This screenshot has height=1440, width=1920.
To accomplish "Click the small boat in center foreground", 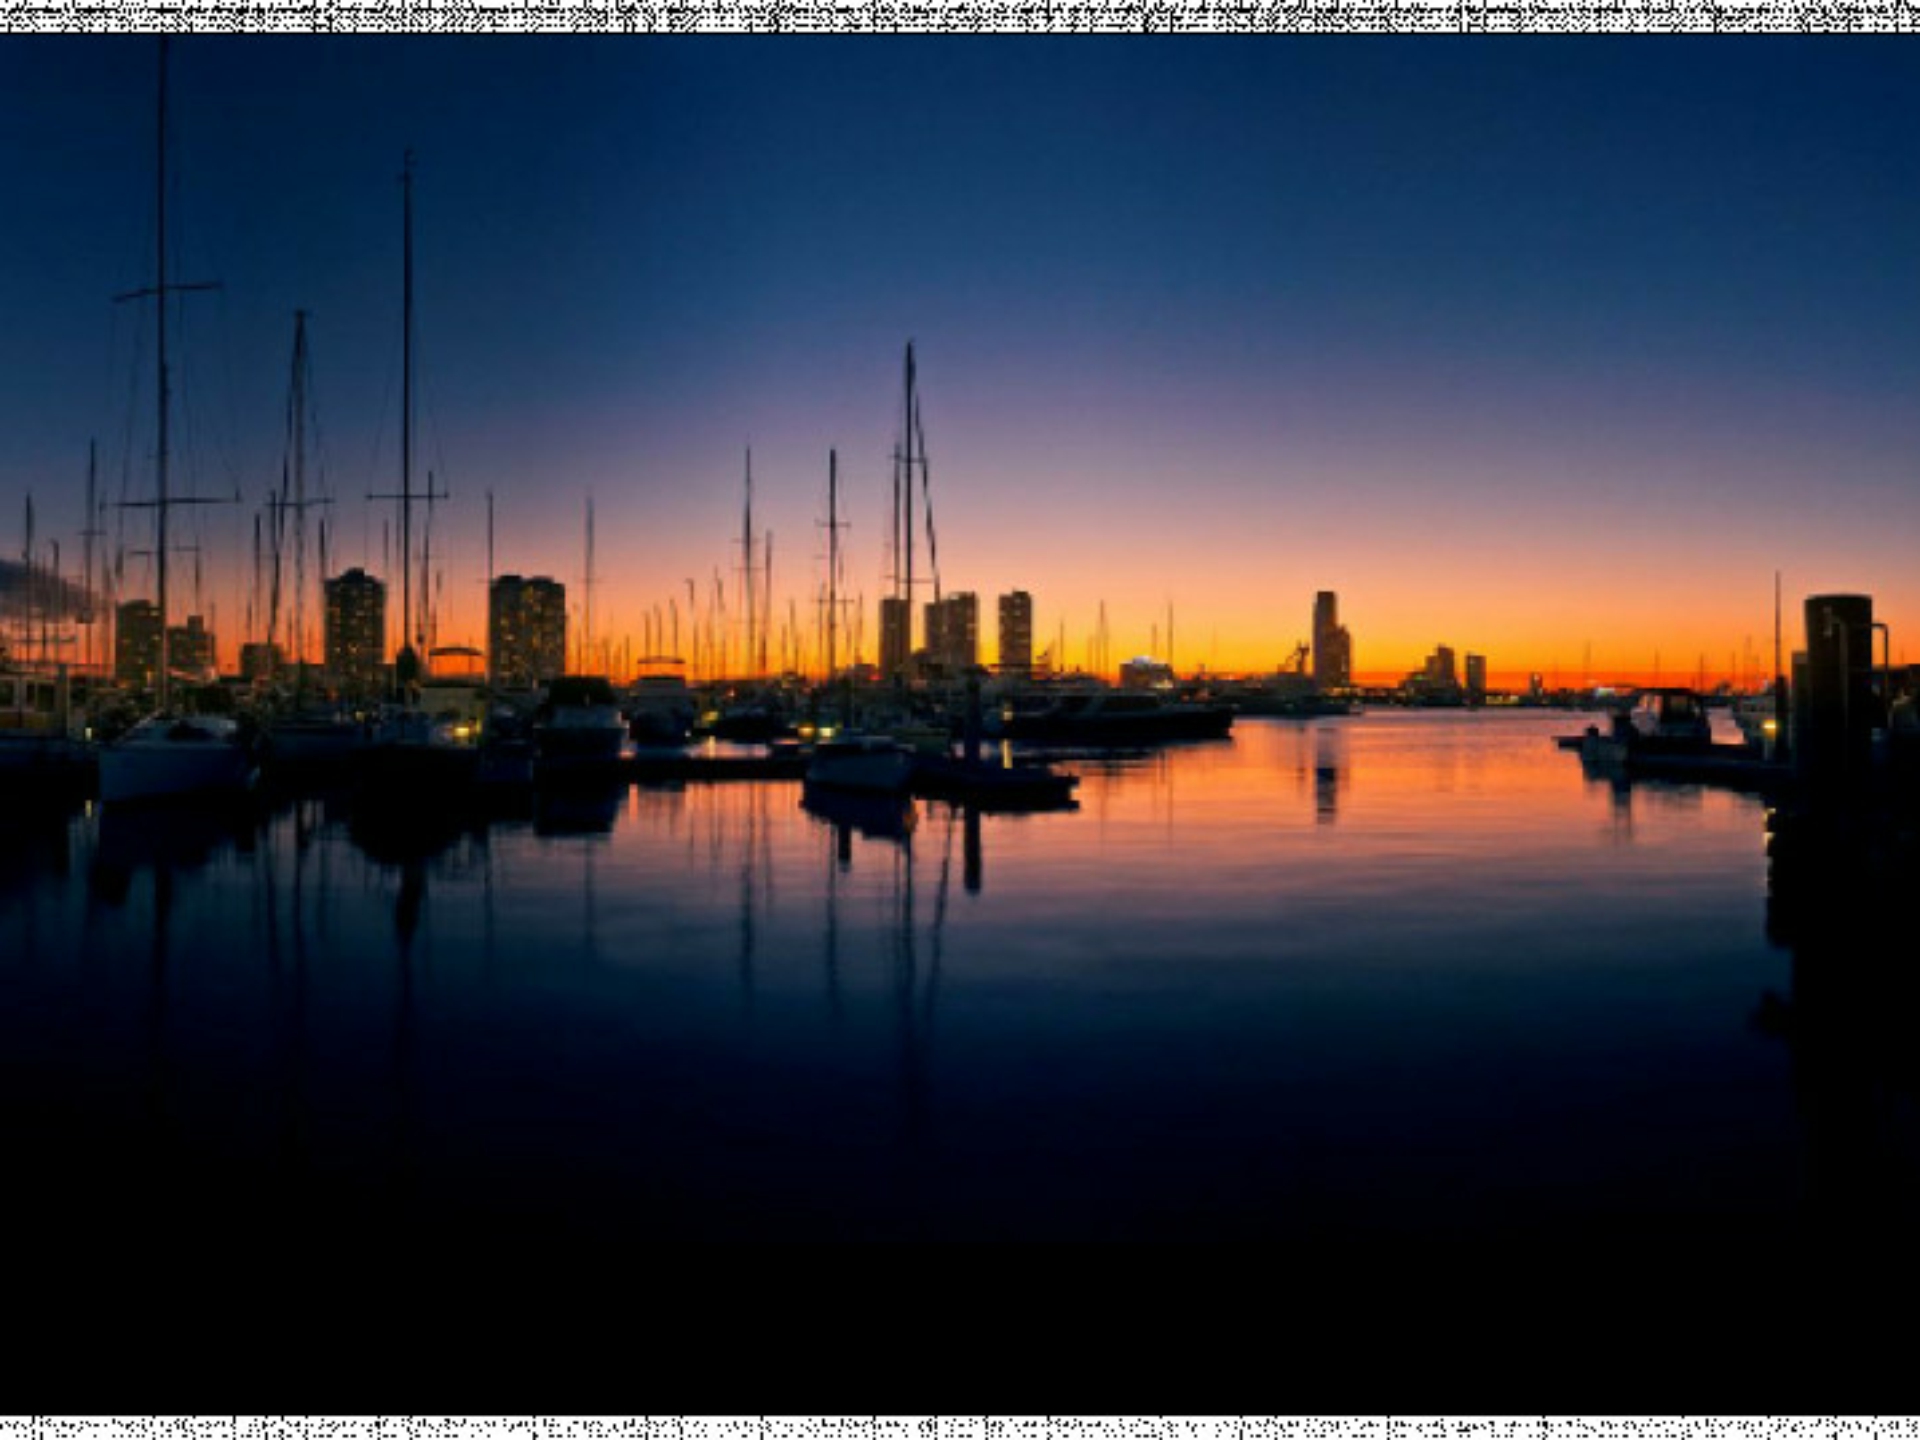I will tap(858, 762).
